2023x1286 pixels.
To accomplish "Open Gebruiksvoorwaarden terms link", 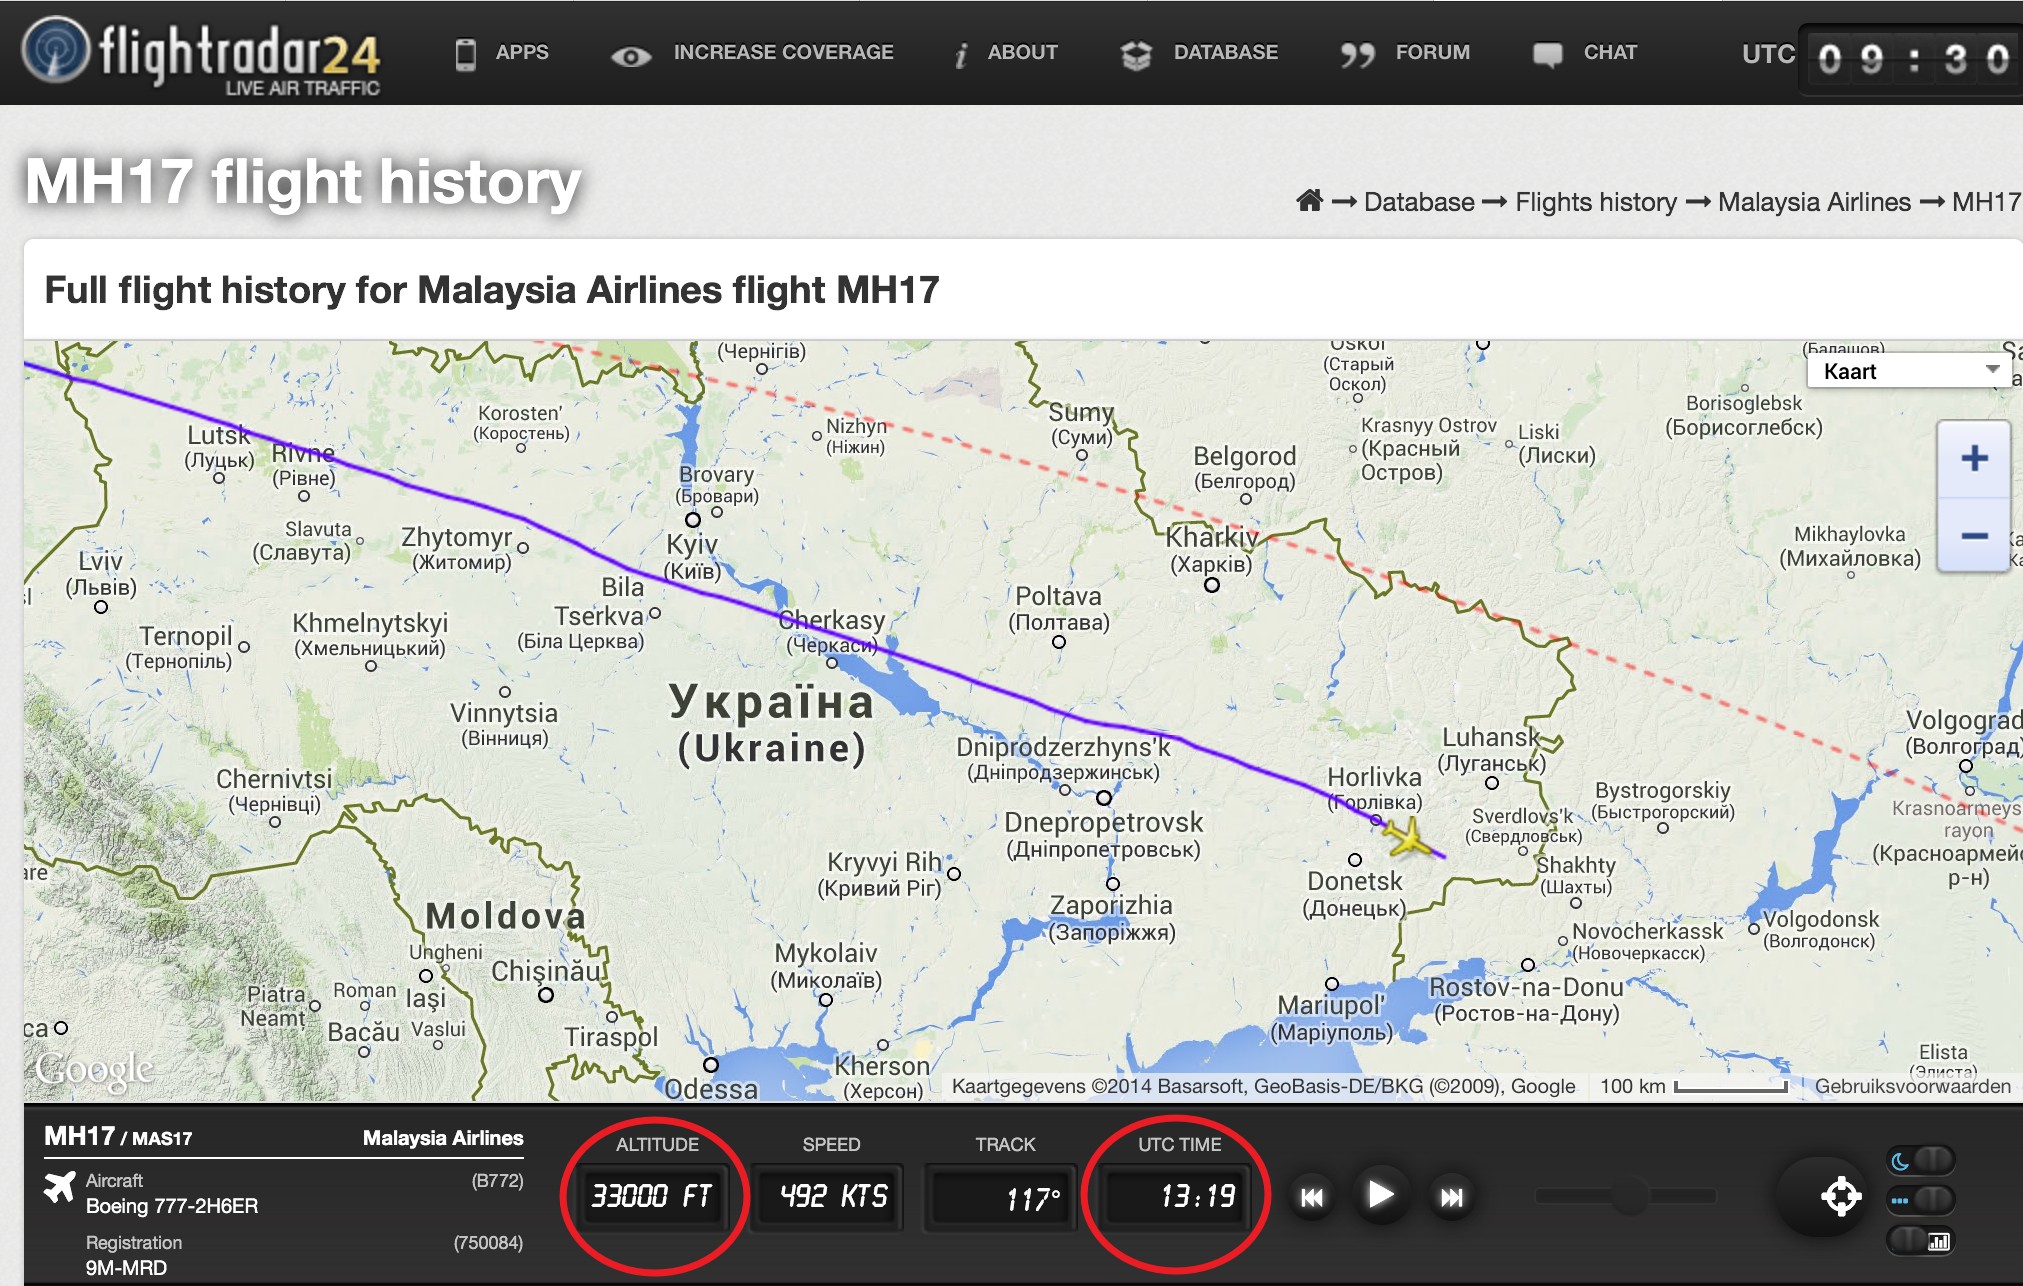I will (x=1912, y=1086).
